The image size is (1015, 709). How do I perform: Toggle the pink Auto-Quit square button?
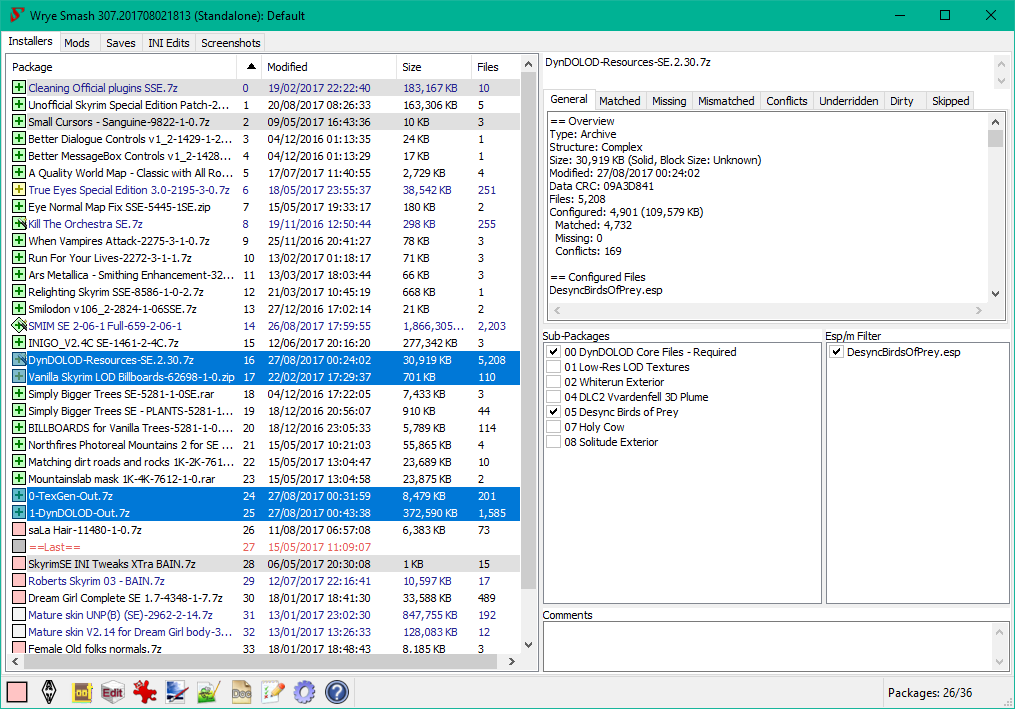coord(17,692)
